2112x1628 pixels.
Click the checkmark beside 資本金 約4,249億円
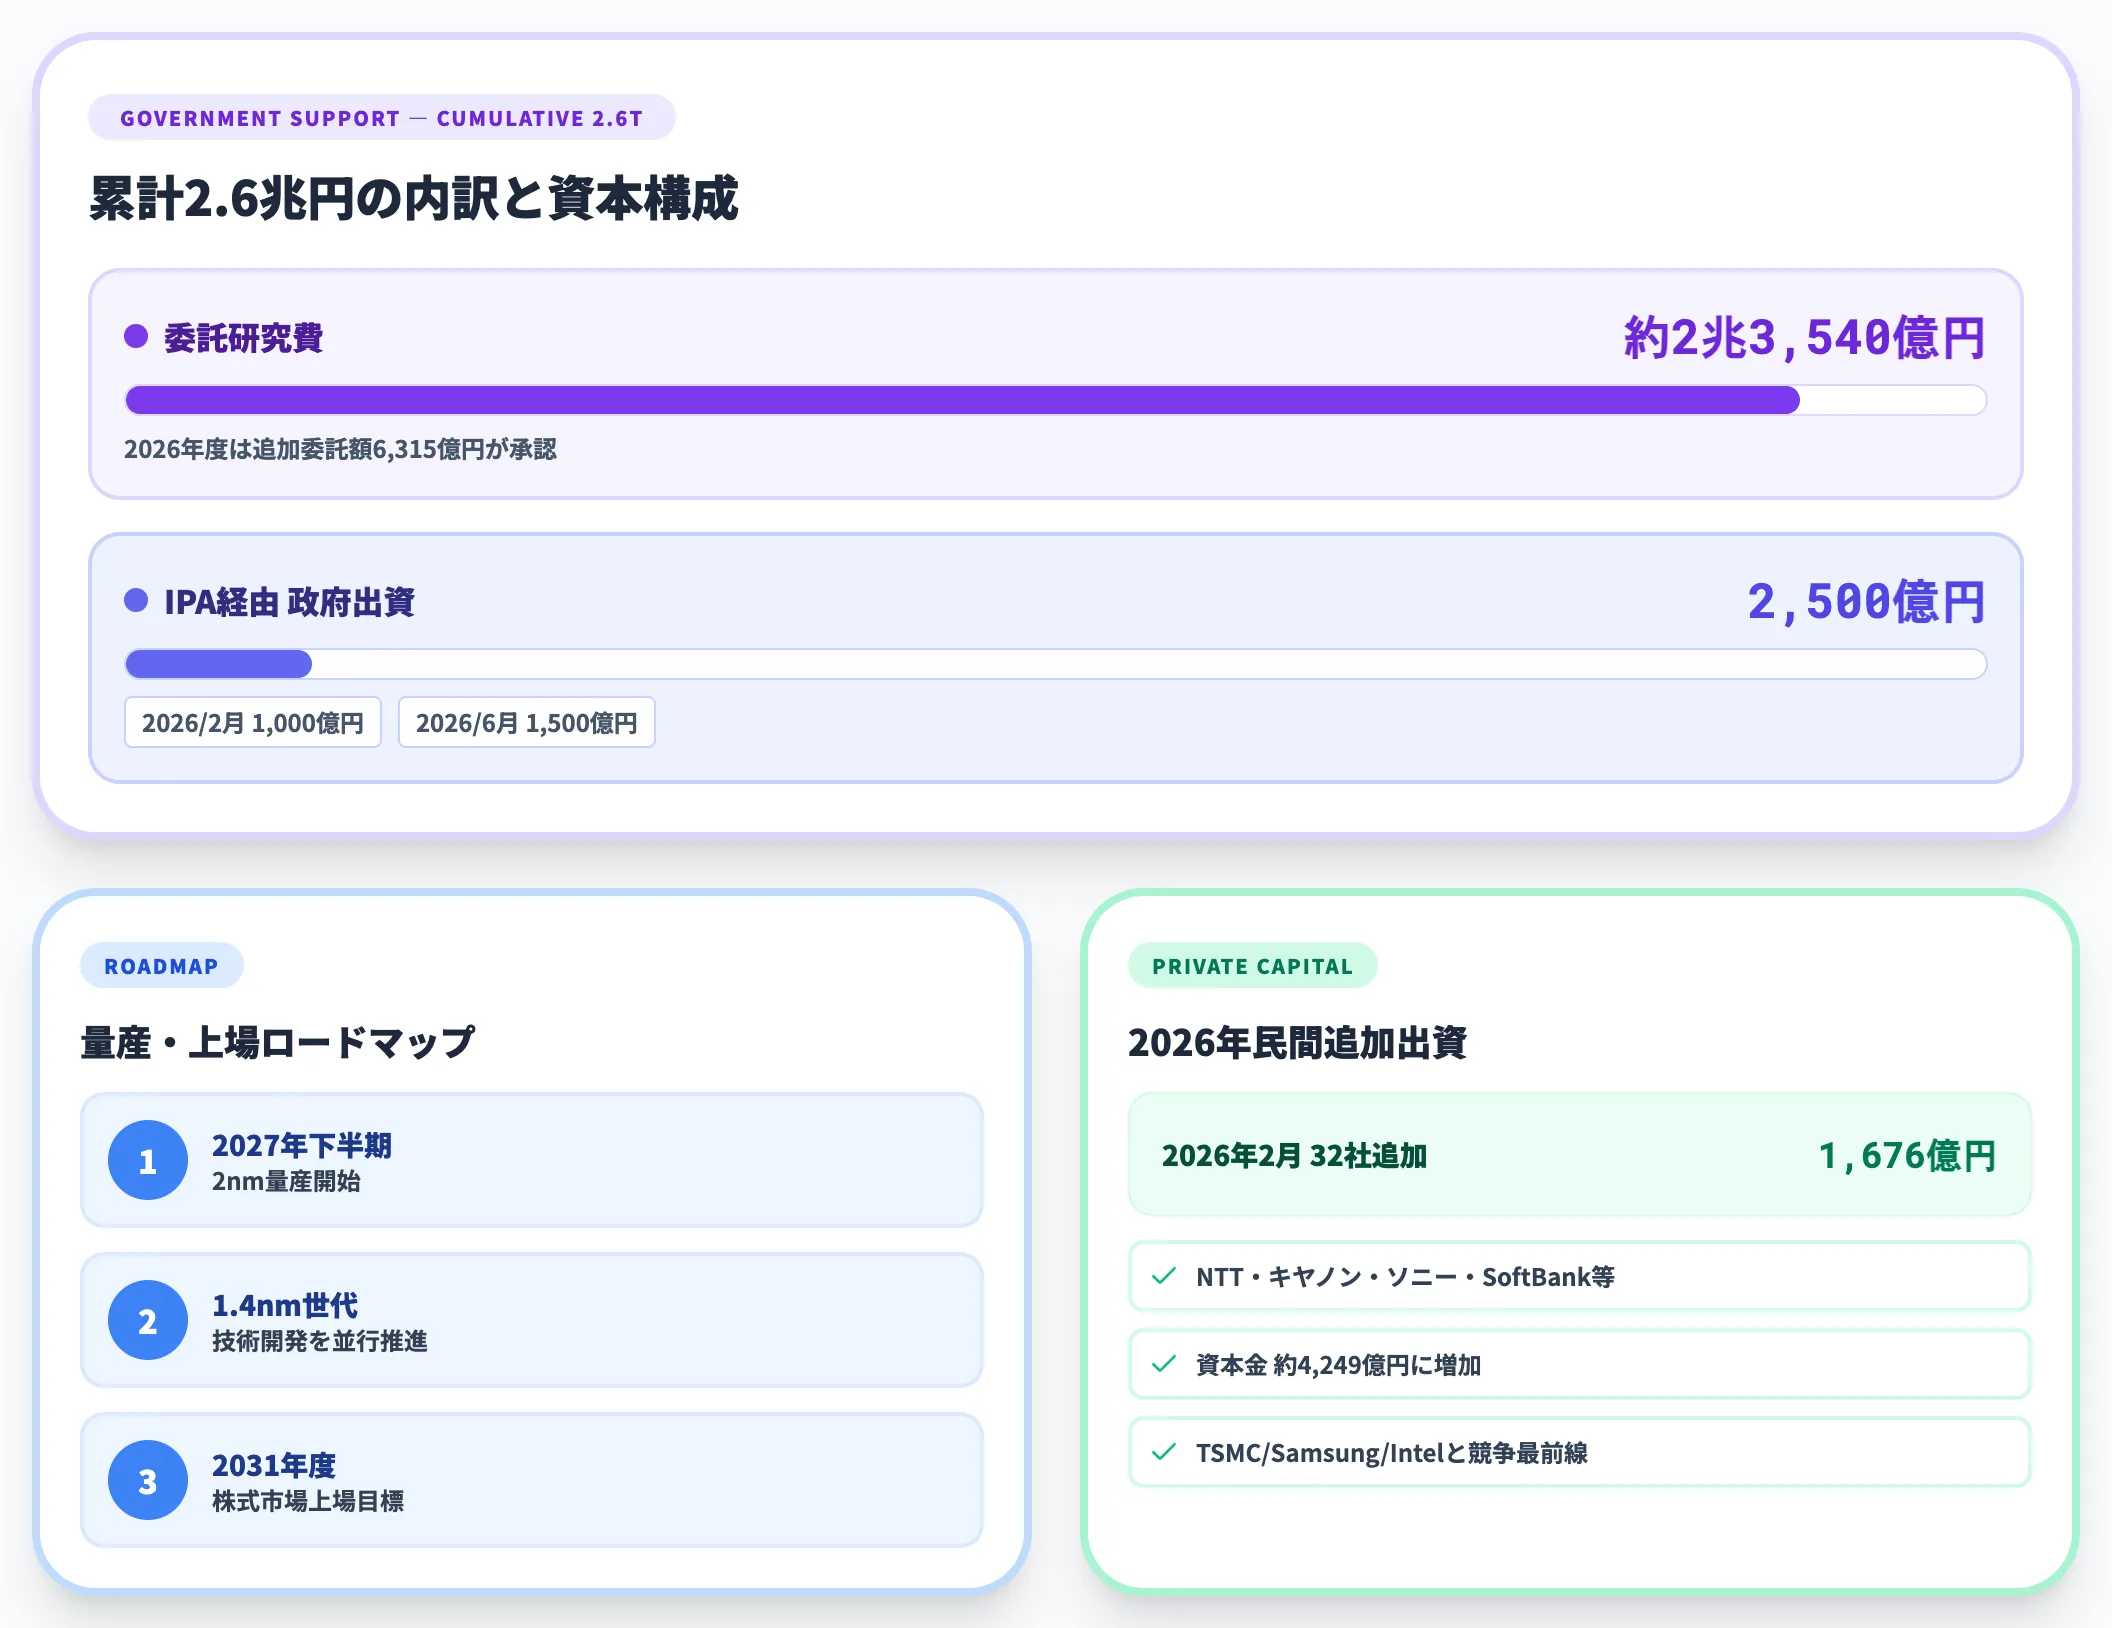point(1163,1364)
